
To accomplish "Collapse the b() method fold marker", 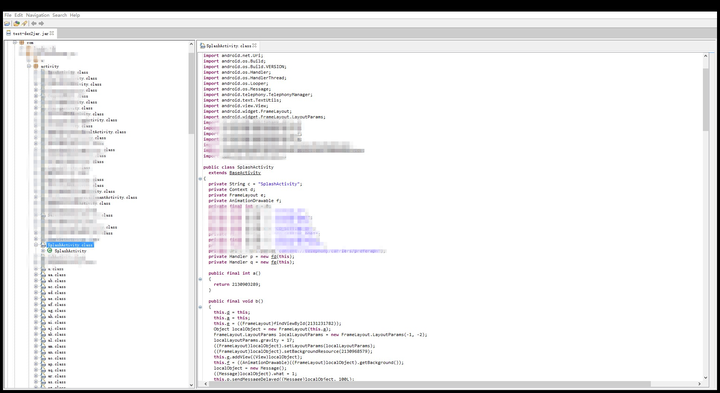I will coord(200,307).
